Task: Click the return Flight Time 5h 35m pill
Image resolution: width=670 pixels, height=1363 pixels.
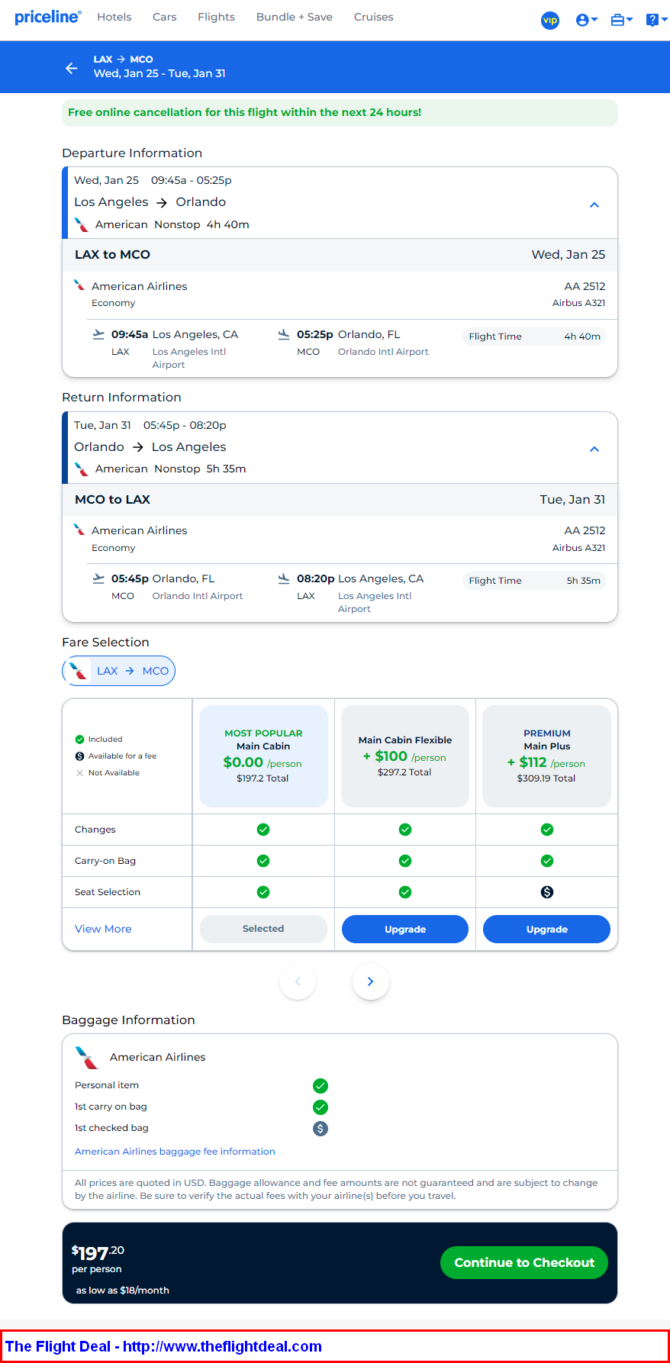Action: tap(534, 580)
